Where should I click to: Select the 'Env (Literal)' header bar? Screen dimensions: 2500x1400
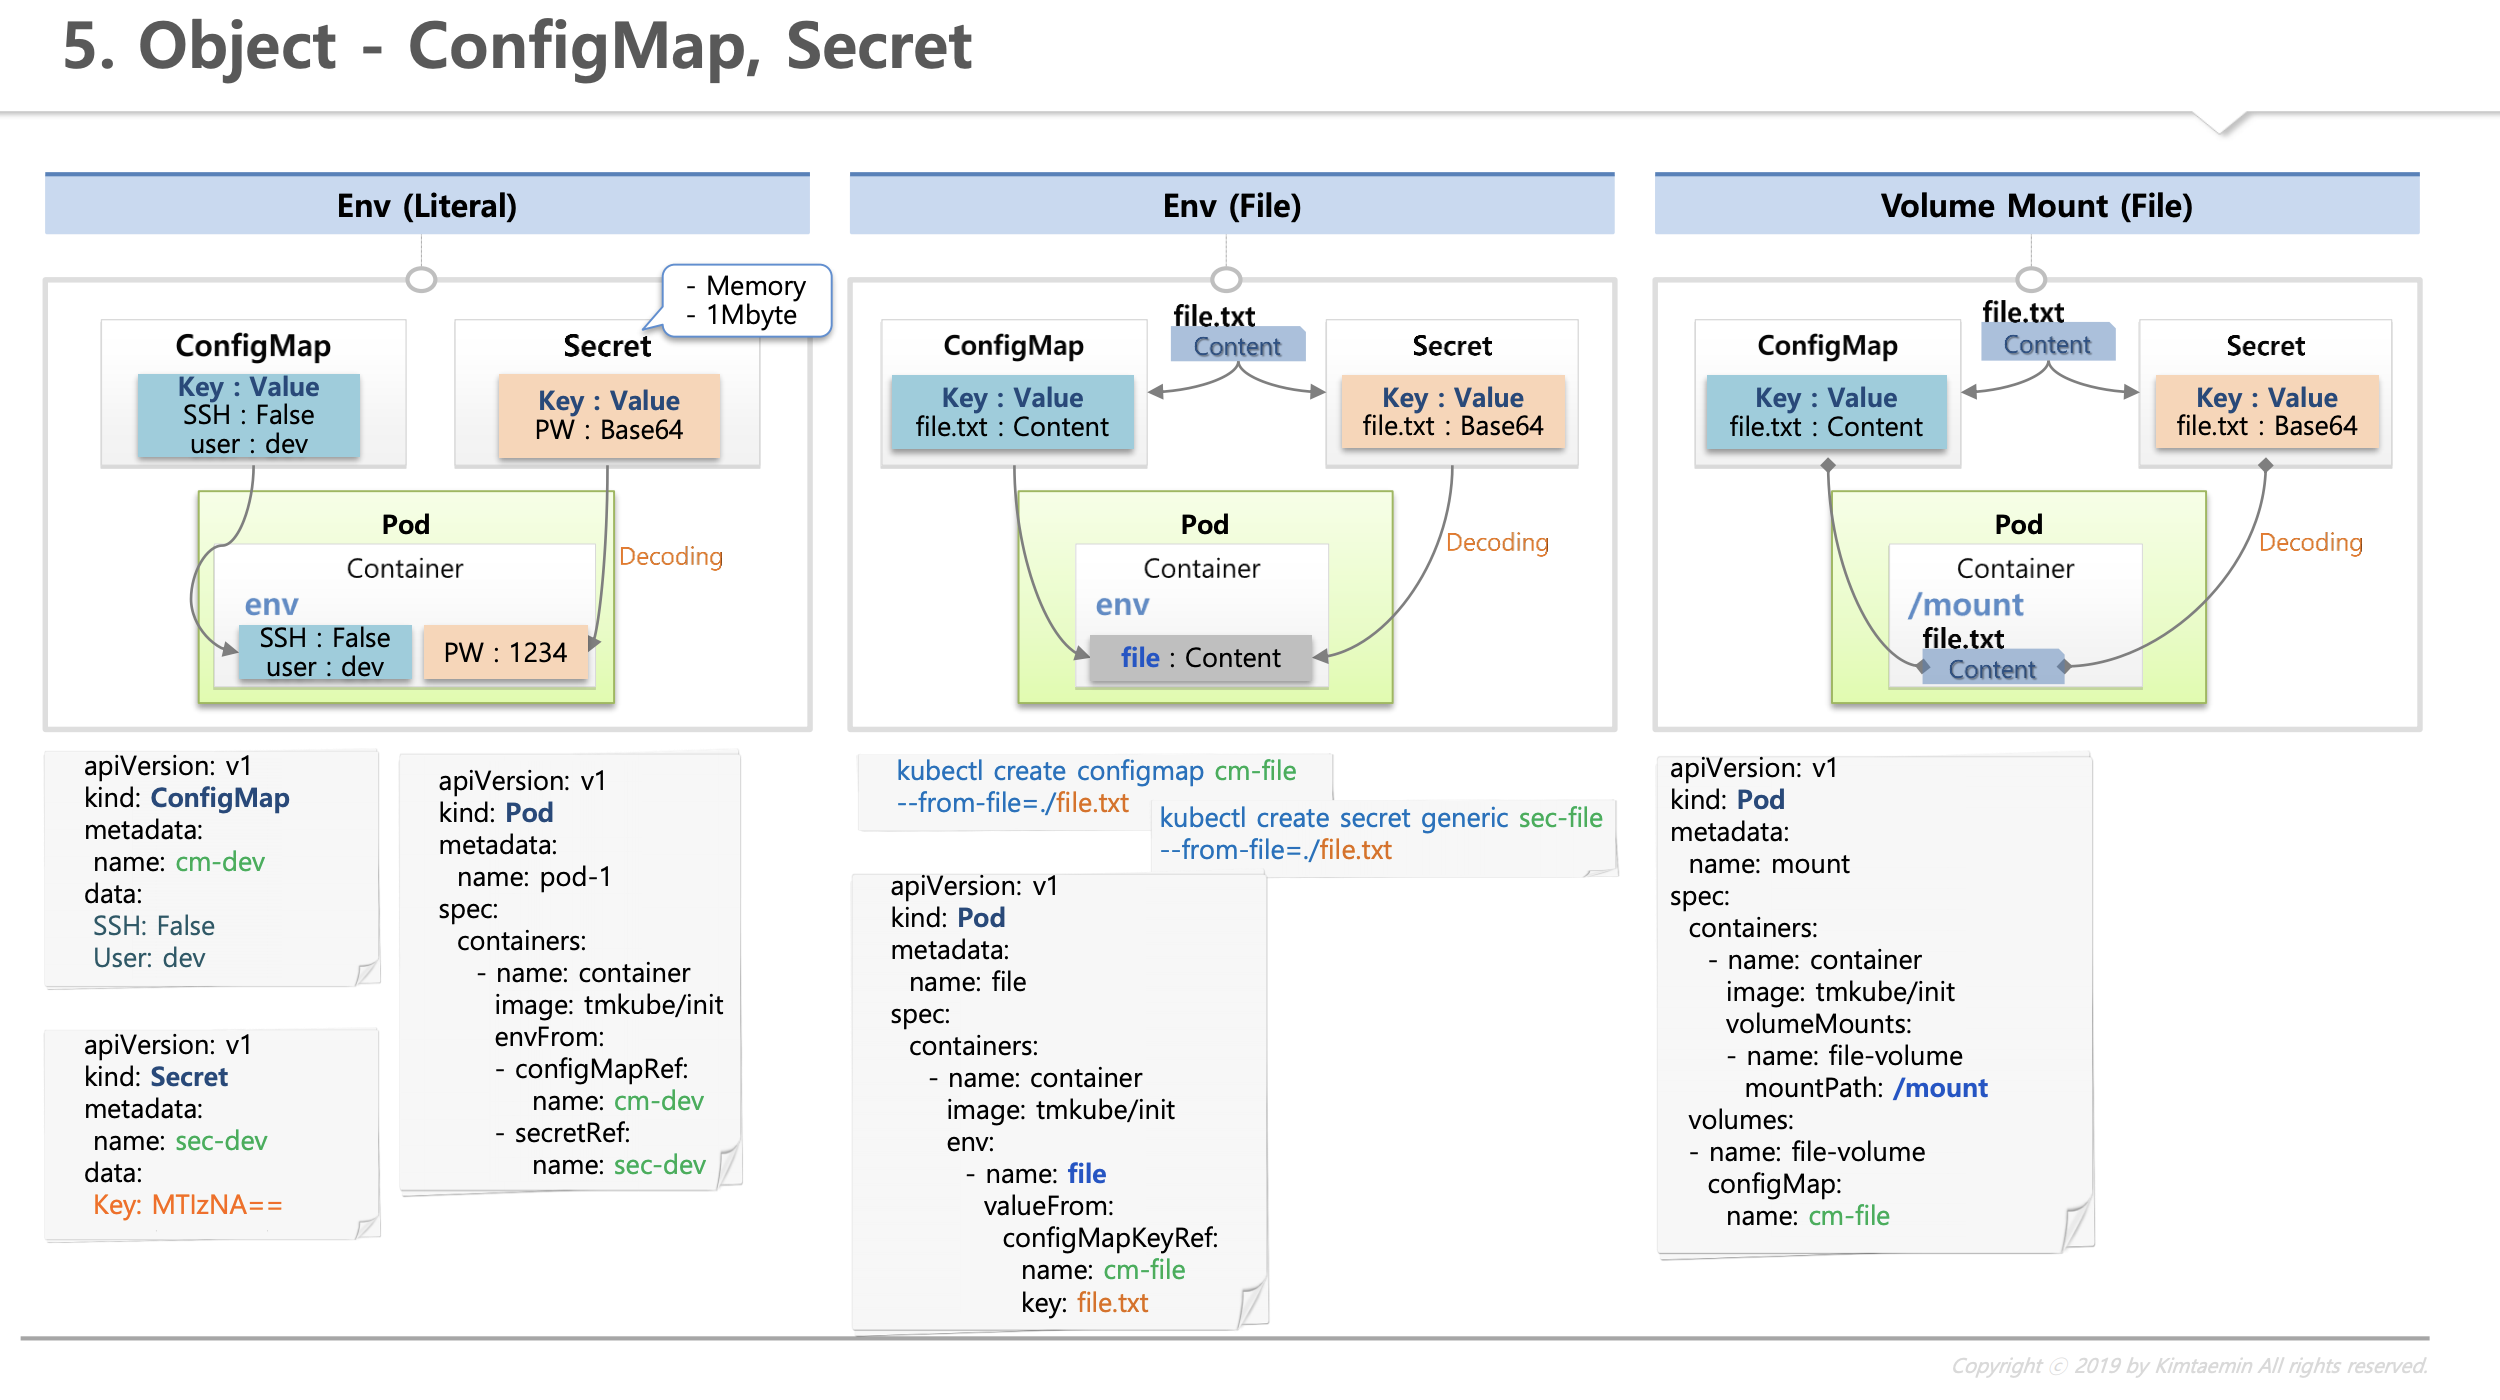427,204
